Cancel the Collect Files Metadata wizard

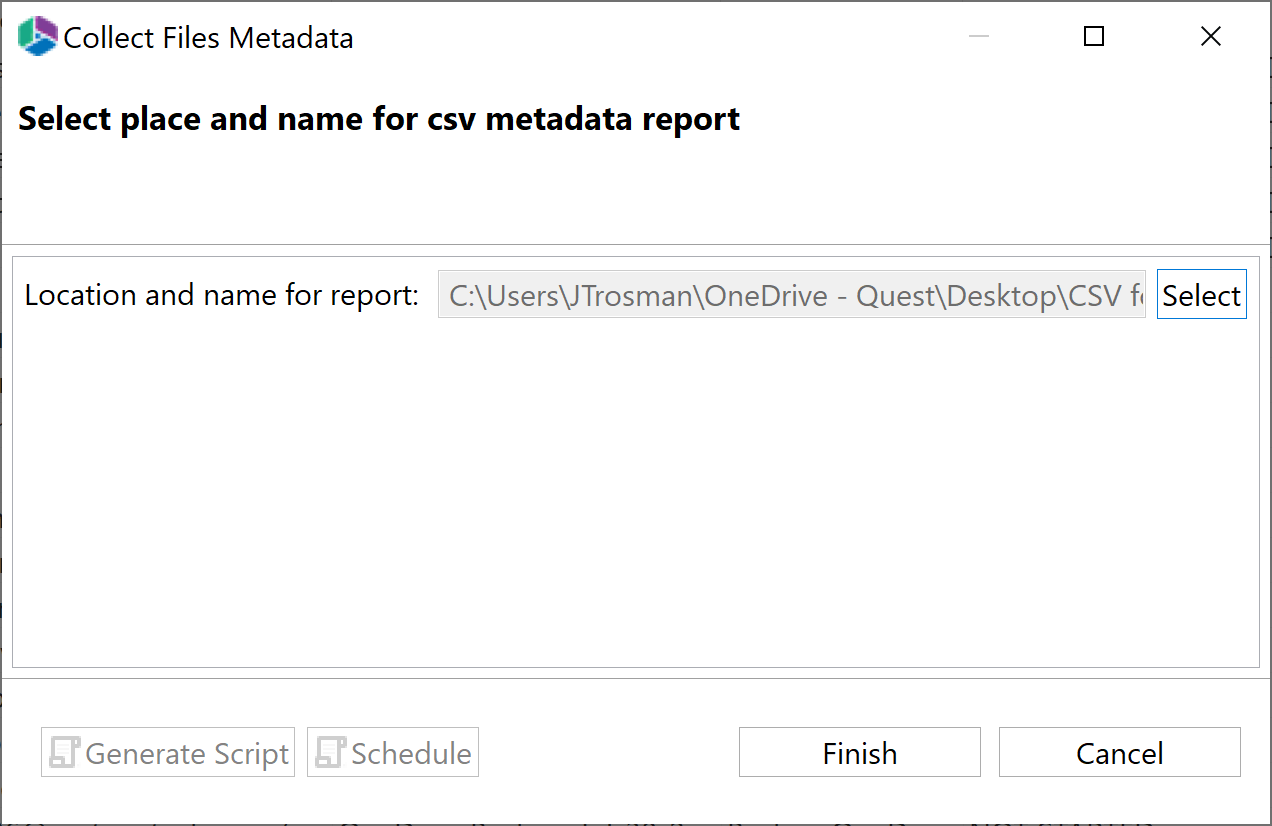point(1119,752)
